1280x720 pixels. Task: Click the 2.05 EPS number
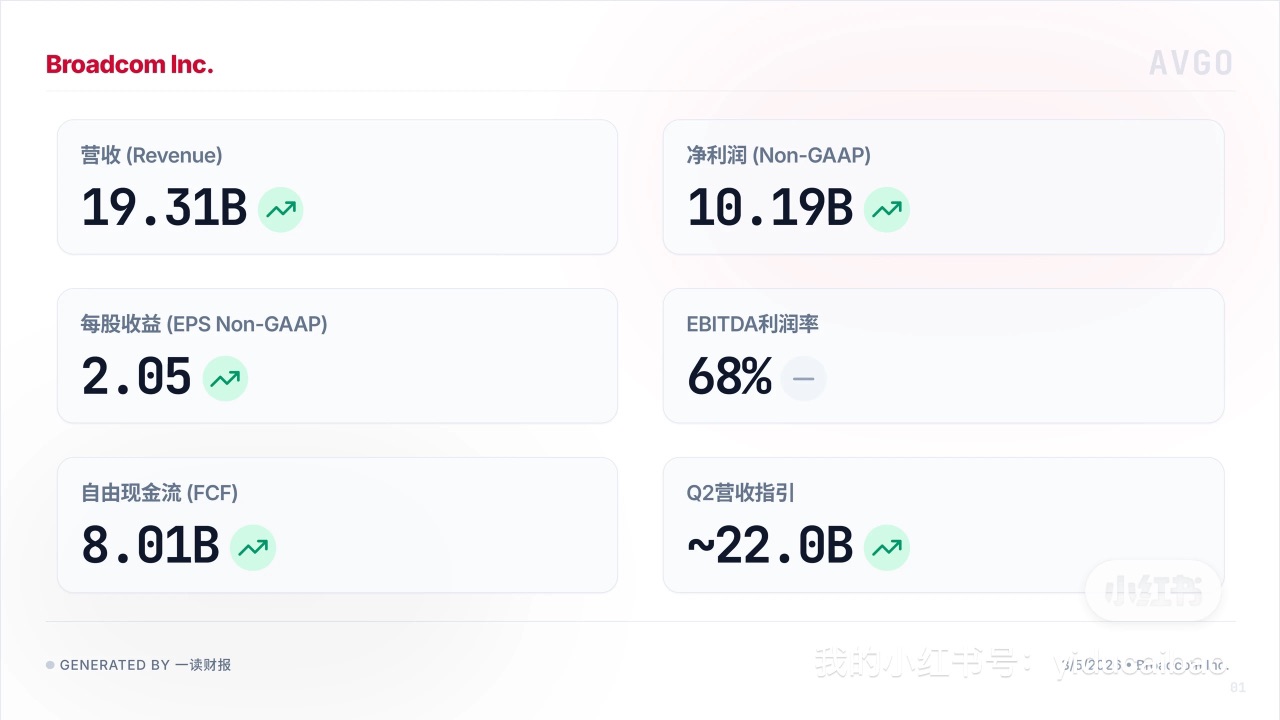(136, 378)
